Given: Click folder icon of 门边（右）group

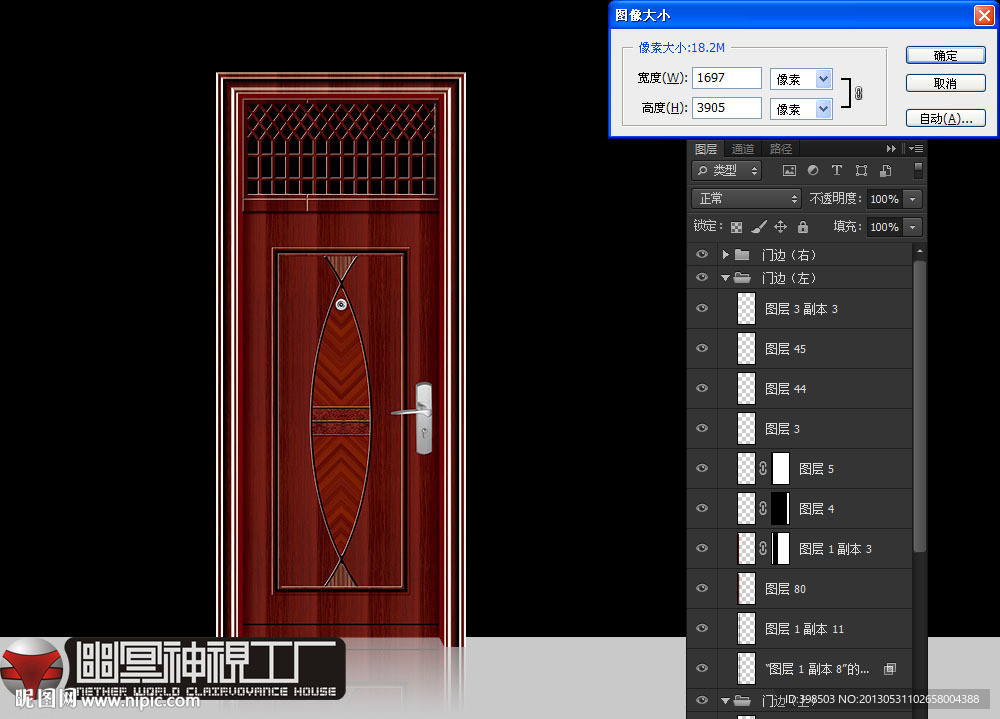Looking at the screenshot, I should pos(742,255).
